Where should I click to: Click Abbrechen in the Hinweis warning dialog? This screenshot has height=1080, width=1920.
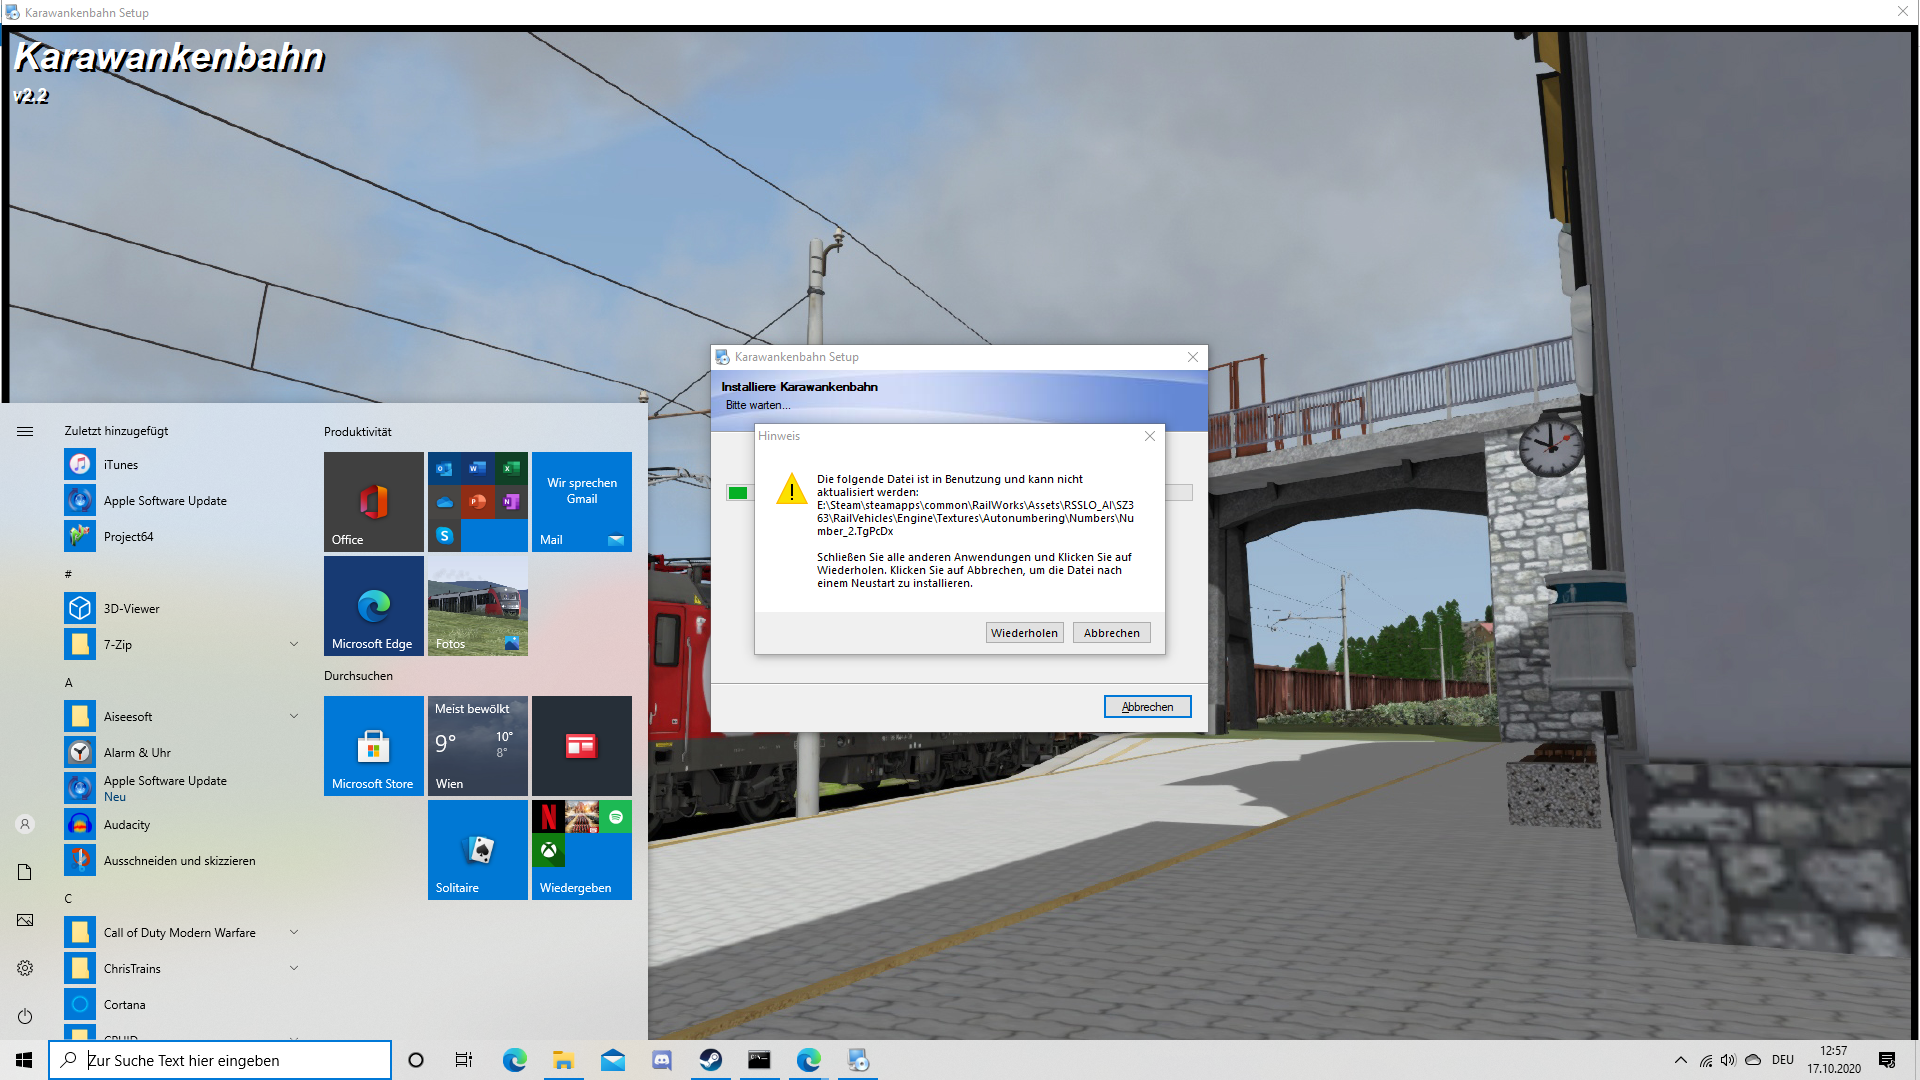(1111, 633)
